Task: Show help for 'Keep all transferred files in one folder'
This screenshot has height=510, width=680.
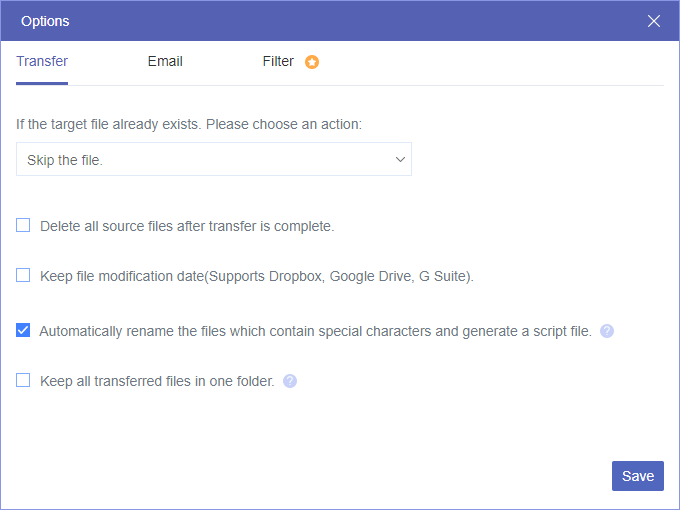Action: click(x=290, y=381)
